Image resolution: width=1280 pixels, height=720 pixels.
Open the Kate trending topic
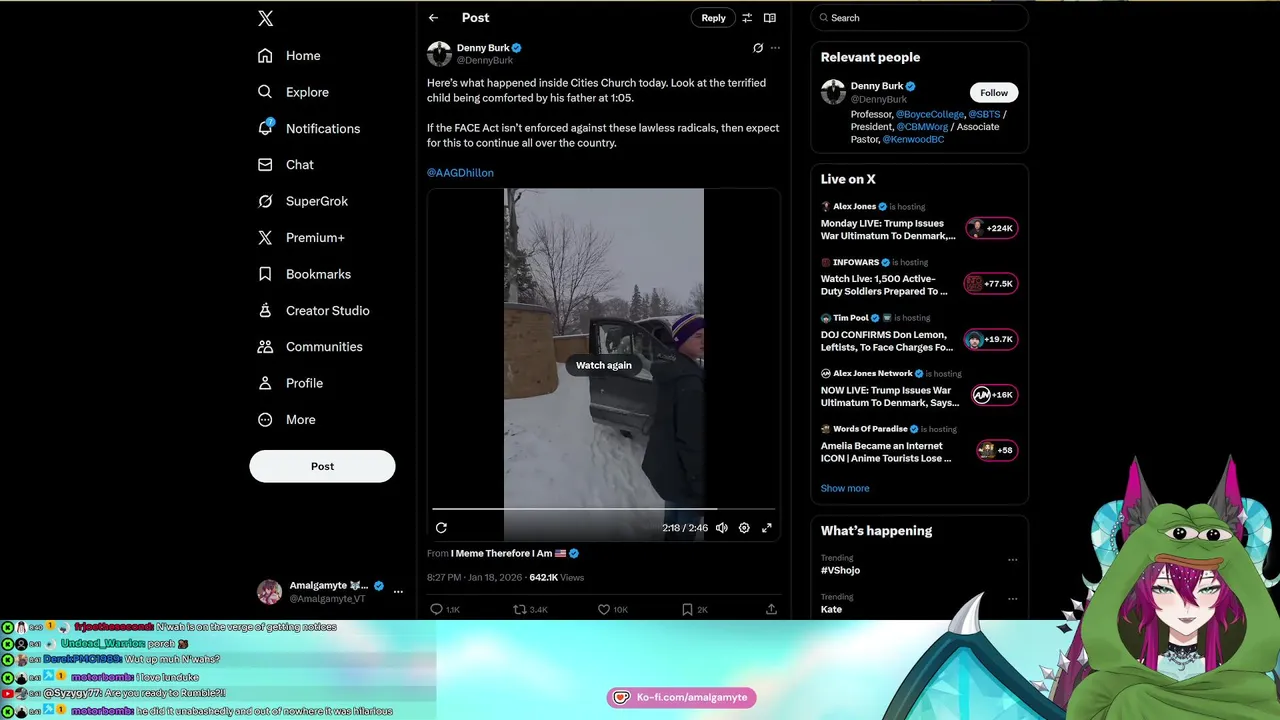tap(831, 609)
